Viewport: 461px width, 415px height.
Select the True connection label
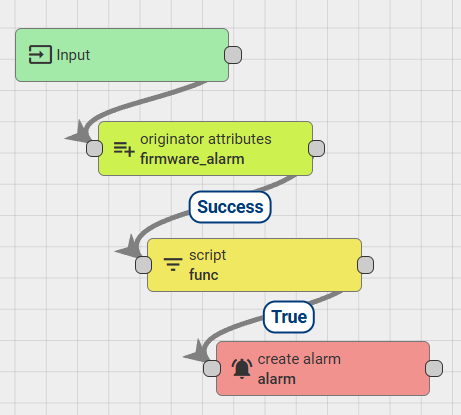(x=289, y=317)
